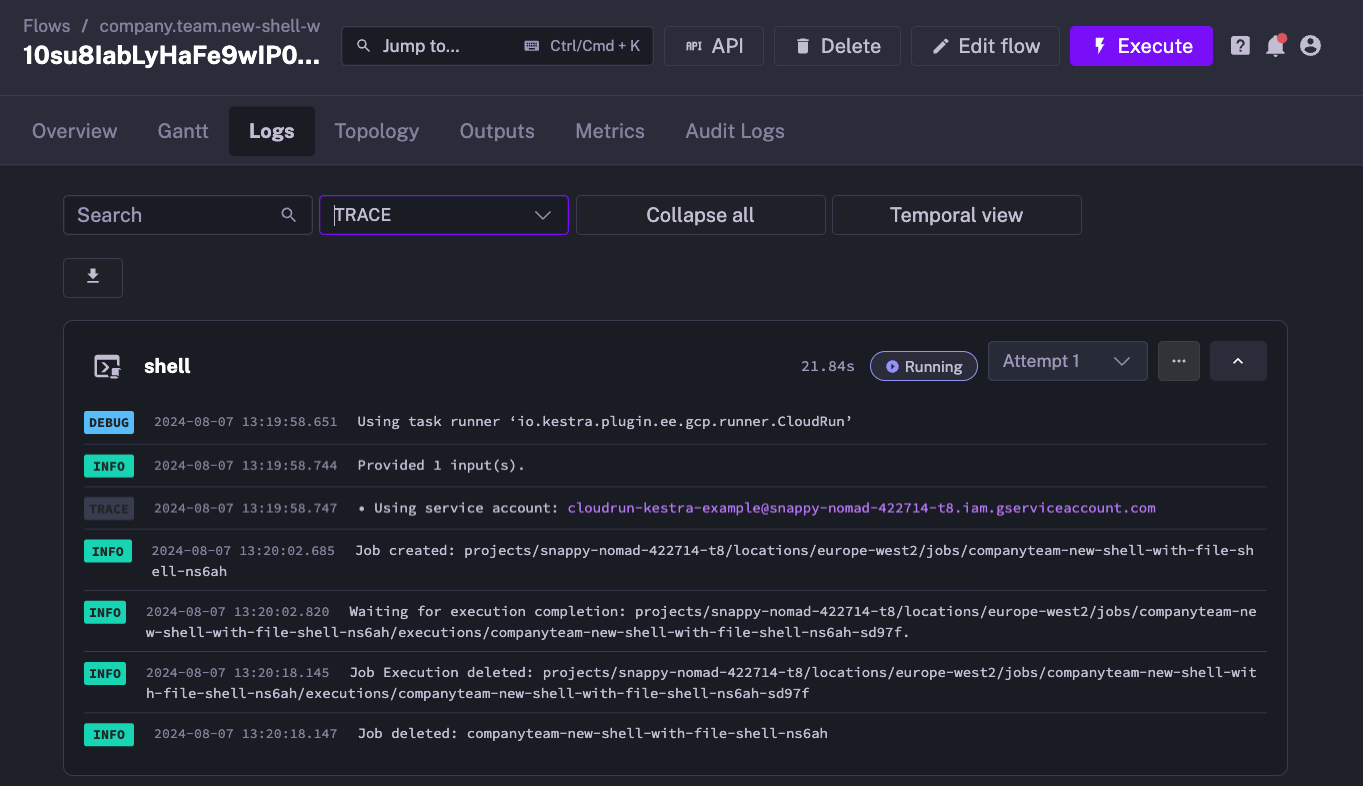Open the notifications bell icon
Image resolution: width=1363 pixels, height=786 pixels.
1275,46
